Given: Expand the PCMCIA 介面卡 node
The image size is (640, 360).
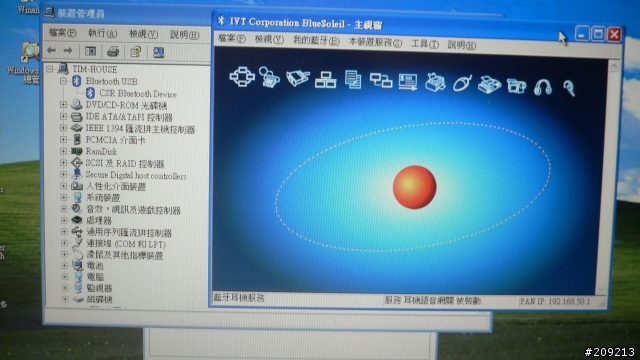Looking at the screenshot, I should point(63,140).
